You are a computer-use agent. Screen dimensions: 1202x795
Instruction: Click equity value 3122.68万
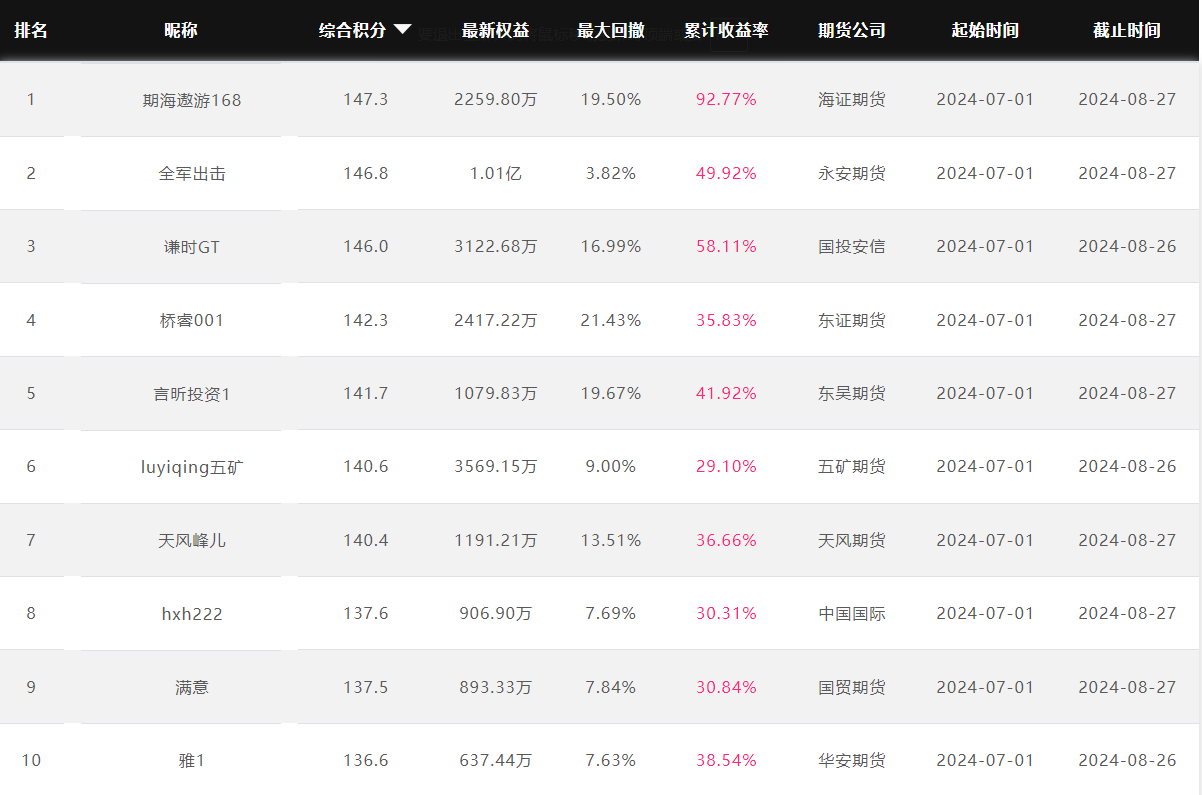pyautogui.click(x=496, y=246)
